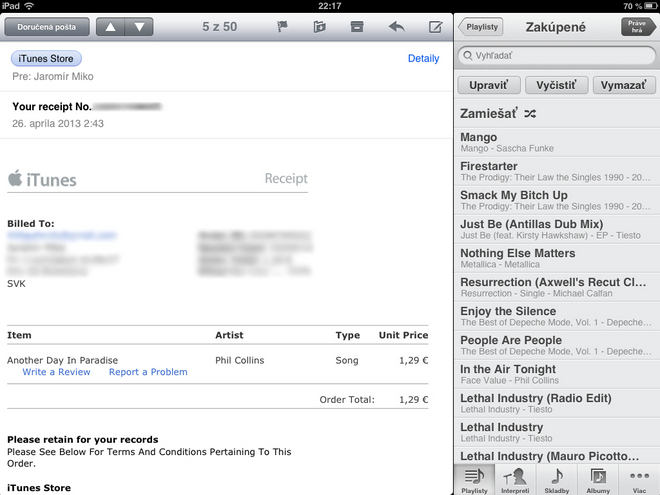
Task: Play Nothing Else Matters
Action: pyautogui.click(x=556, y=258)
